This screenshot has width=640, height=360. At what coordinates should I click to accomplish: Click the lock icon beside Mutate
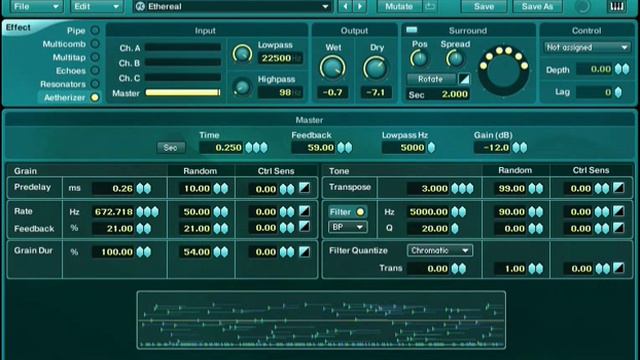(x=430, y=7)
